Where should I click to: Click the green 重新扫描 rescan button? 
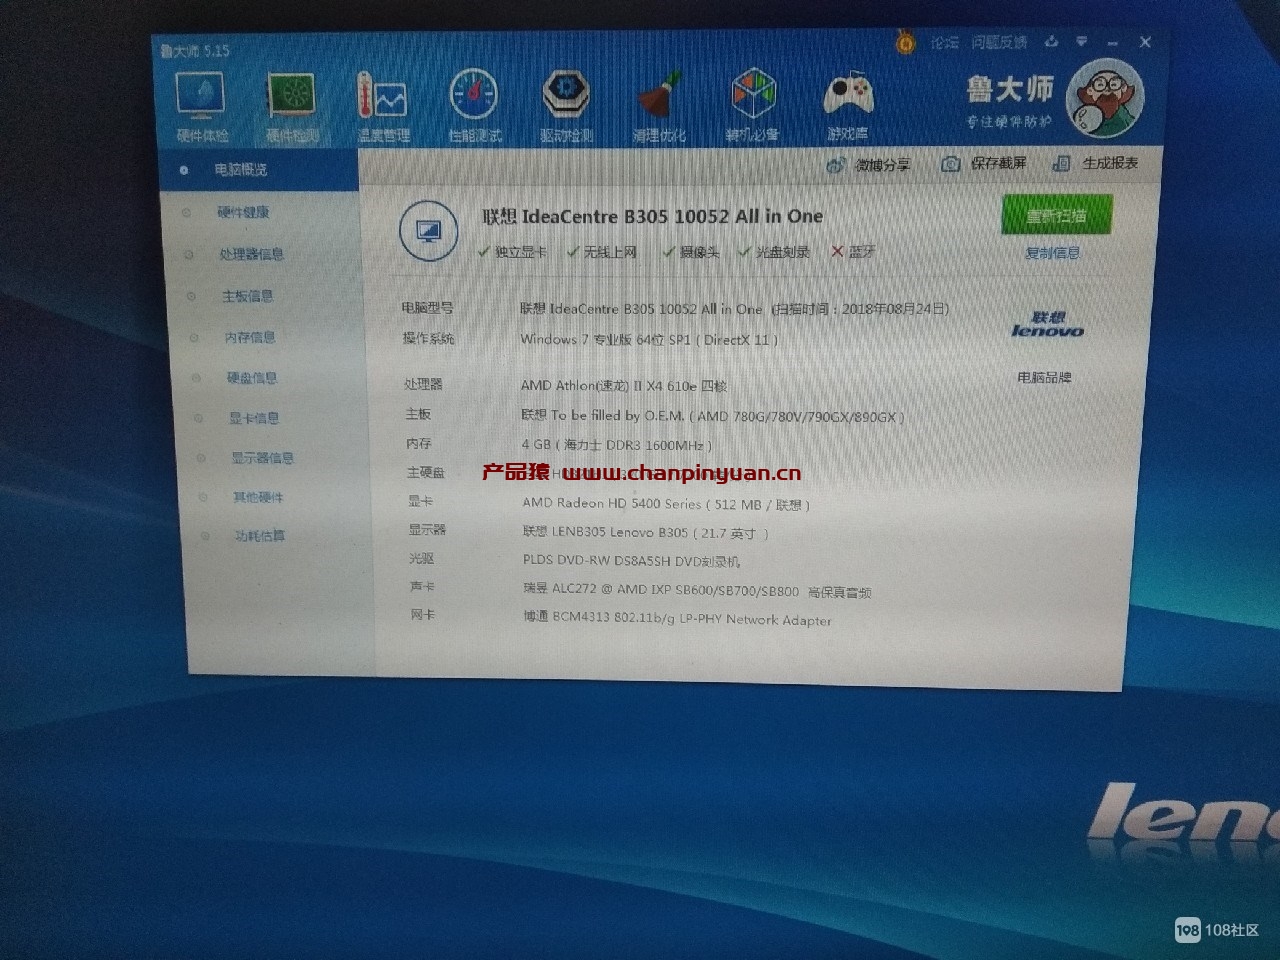1056,216
